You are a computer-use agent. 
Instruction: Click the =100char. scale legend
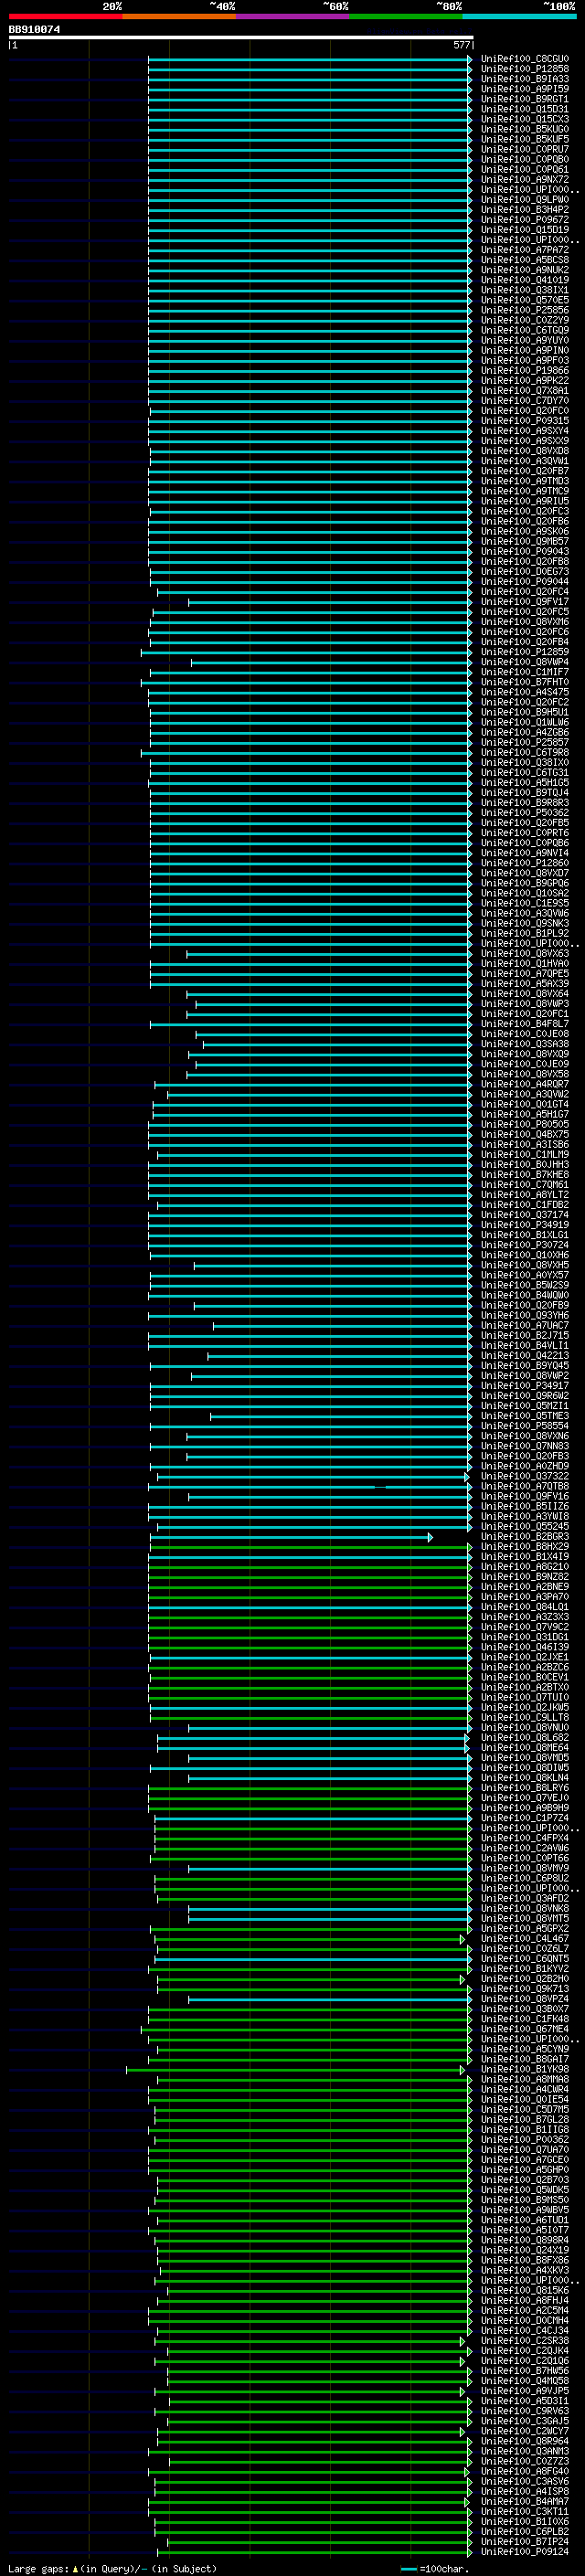[435, 2568]
